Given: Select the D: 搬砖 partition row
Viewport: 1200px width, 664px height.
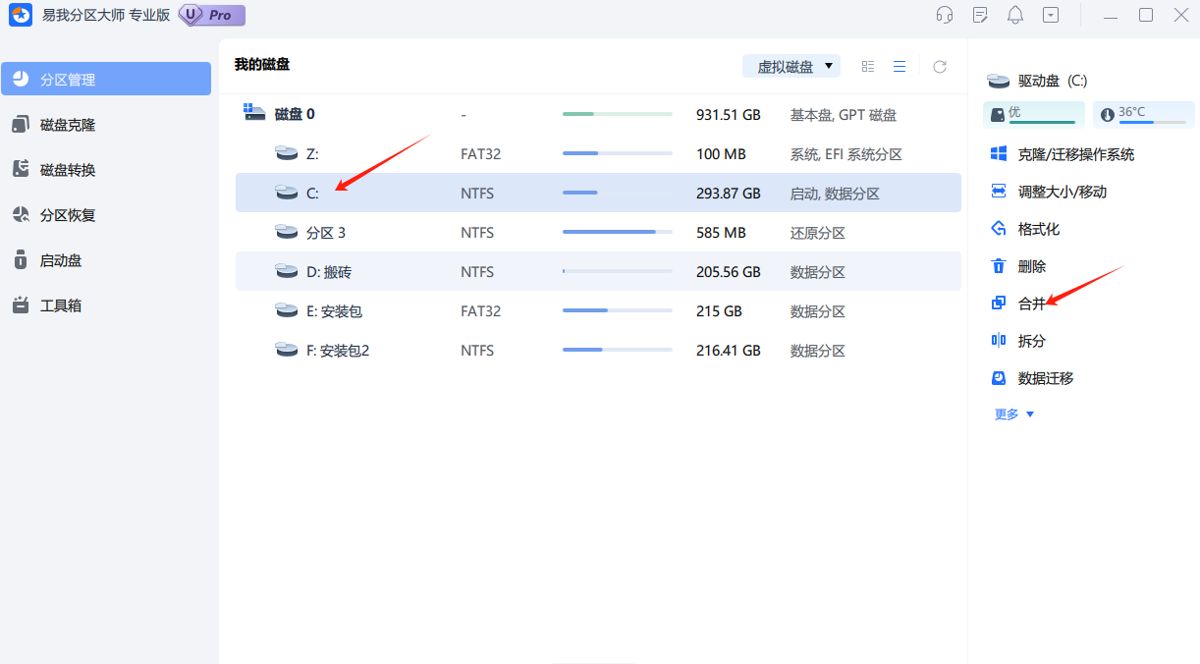Looking at the screenshot, I should click(x=598, y=272).
